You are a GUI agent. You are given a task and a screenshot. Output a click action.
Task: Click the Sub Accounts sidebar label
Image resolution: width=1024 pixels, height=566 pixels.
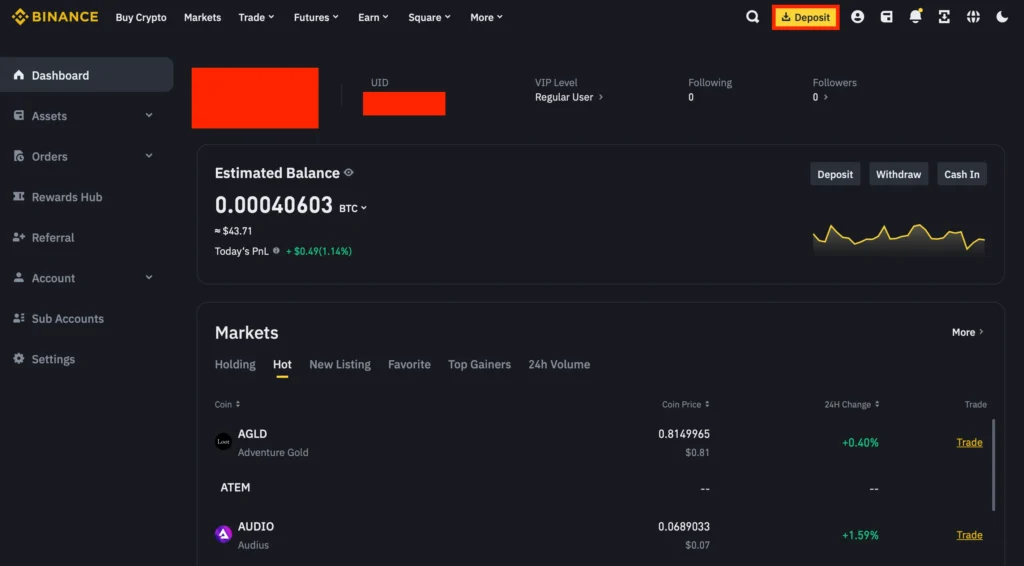click(68, 319)
